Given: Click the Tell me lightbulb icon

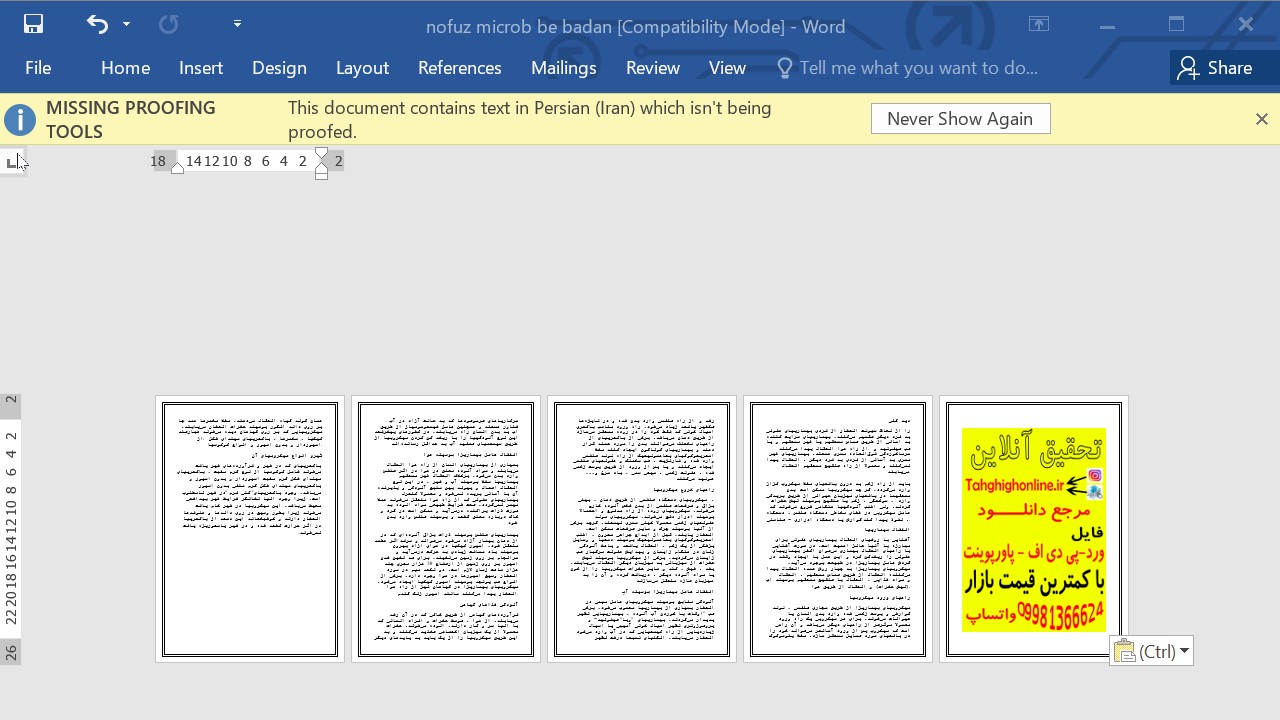Looking at the screenshot, I should (x=784, y=68).
